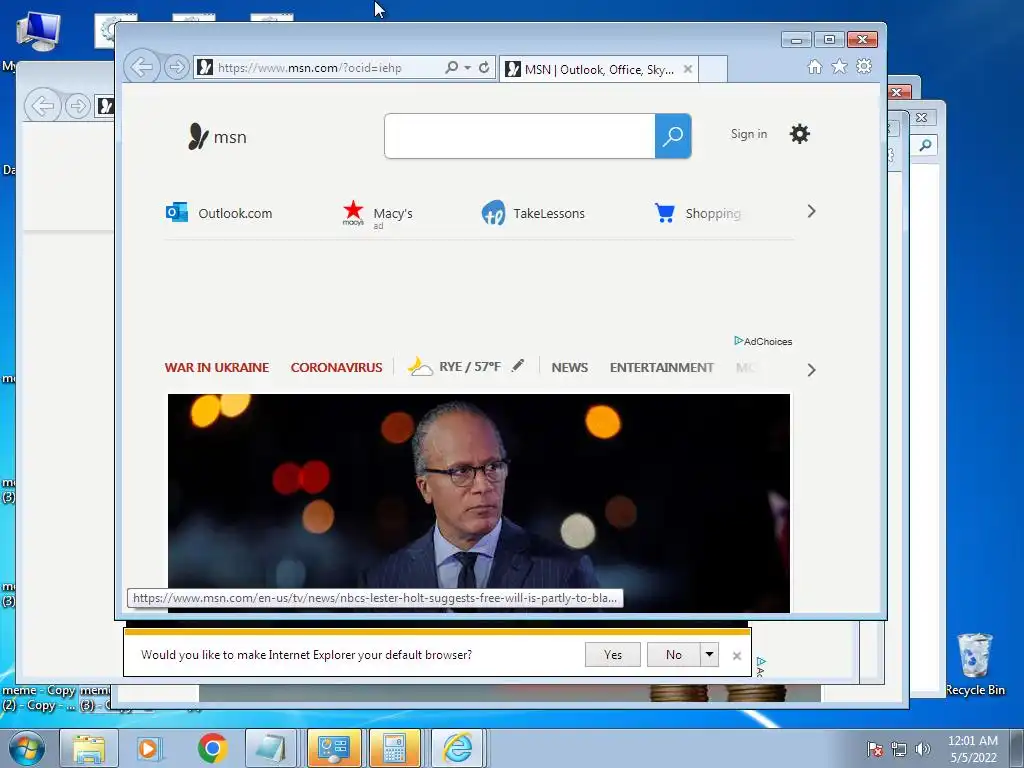Switch to Calculator taskbar item

coord(394,748)
